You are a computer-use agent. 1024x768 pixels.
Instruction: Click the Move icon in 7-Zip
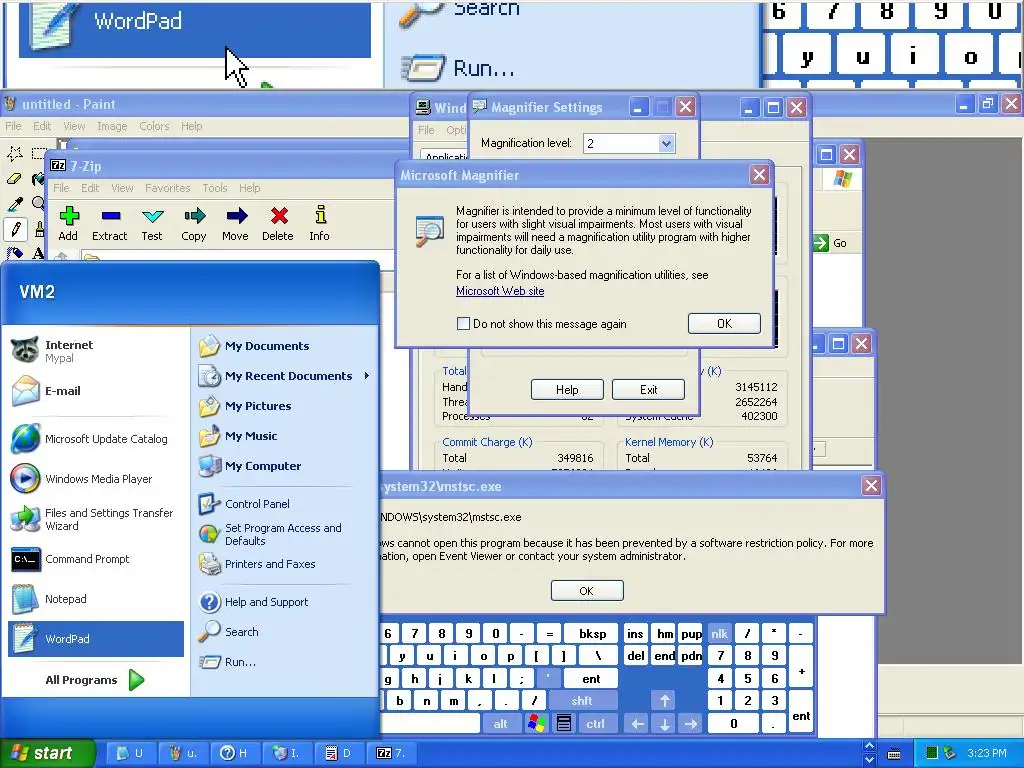[236, 223]
